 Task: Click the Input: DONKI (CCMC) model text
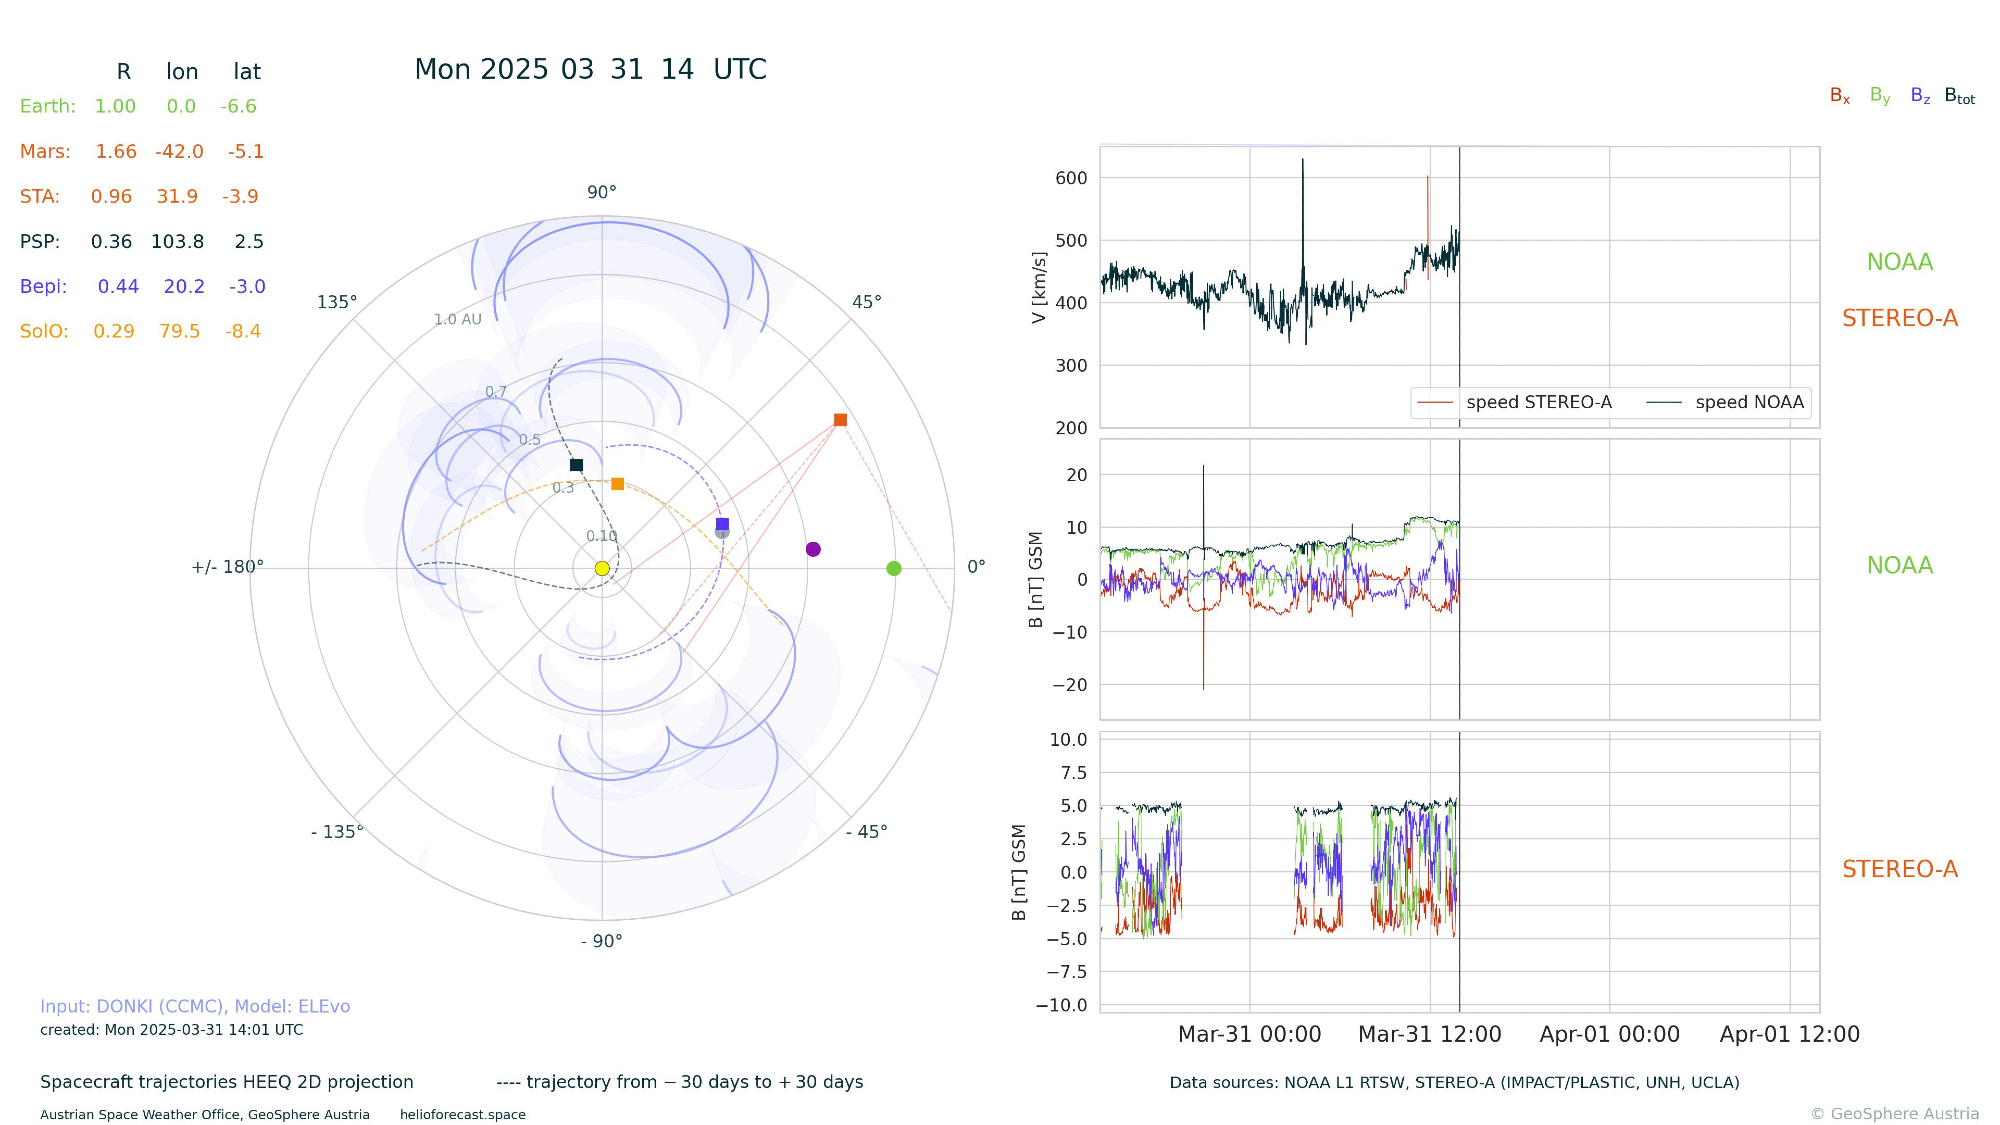tap(195, 1006)
